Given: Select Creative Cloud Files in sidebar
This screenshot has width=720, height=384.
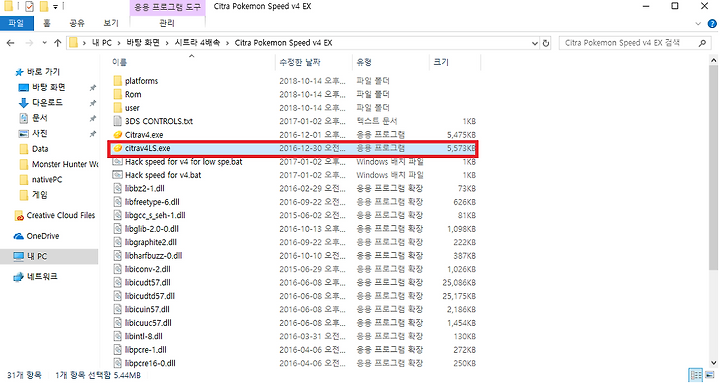Looking at the screenshot, I should [55, 215].
